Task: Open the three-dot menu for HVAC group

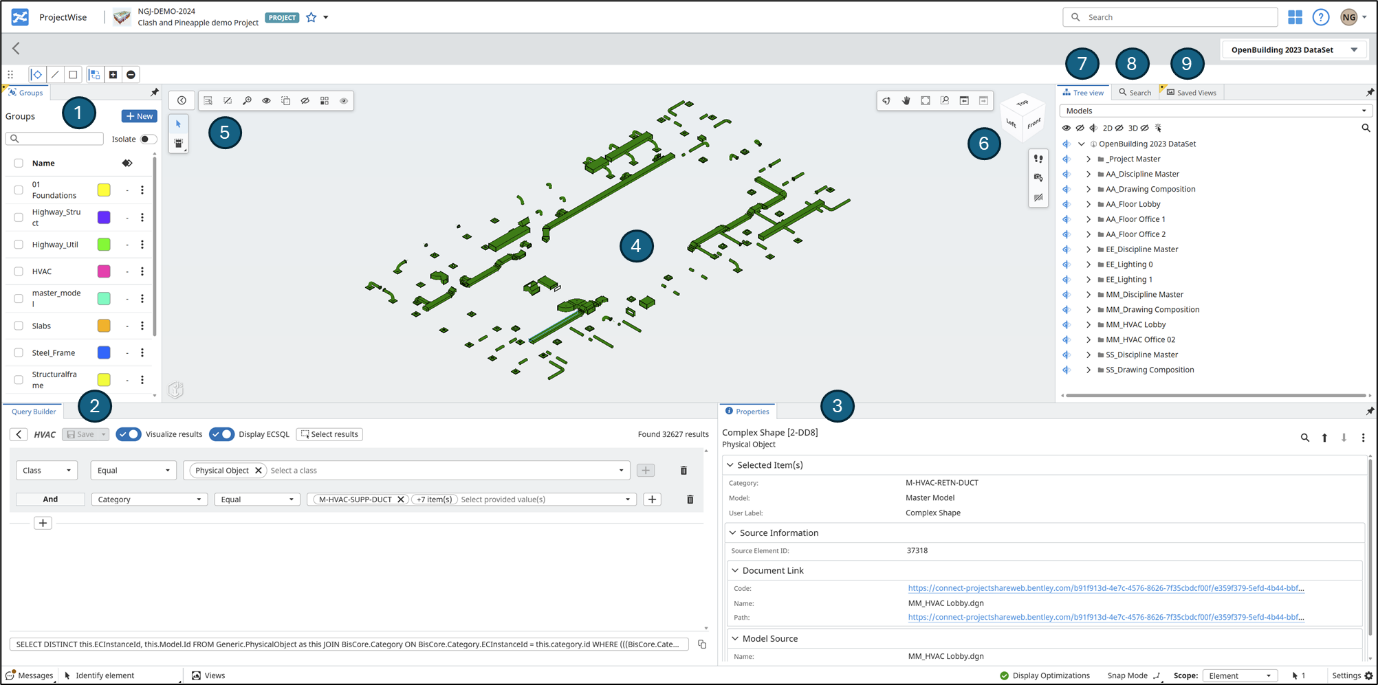Action: (142, 272)
